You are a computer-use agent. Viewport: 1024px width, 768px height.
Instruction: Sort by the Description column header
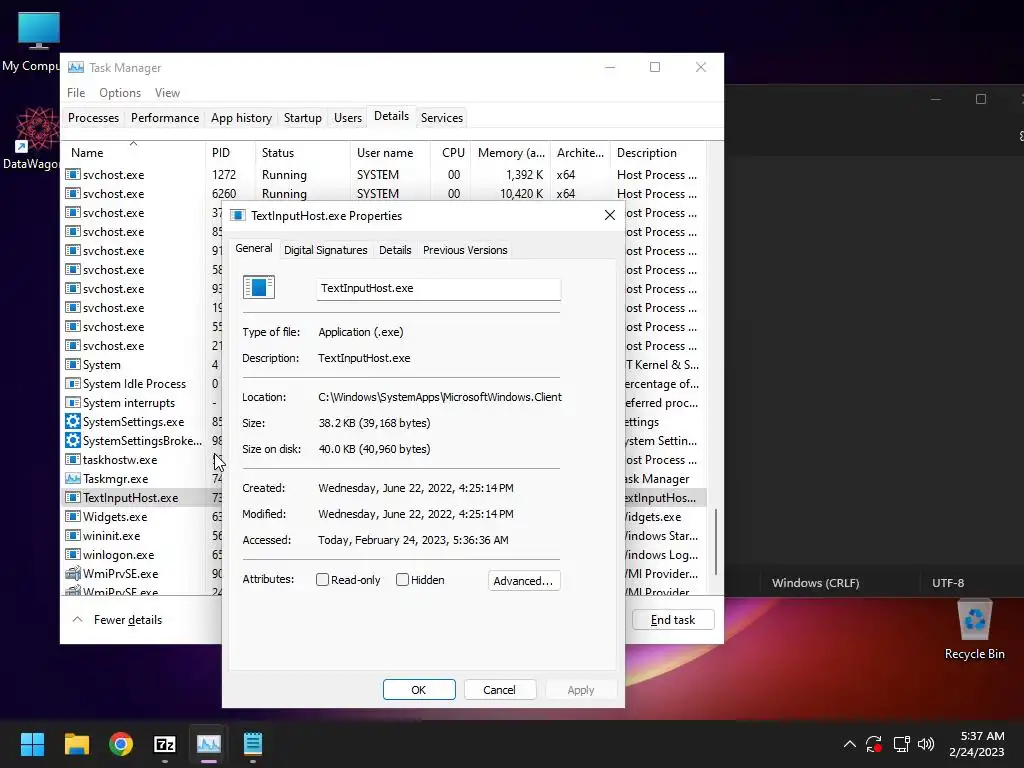point(658,153)
